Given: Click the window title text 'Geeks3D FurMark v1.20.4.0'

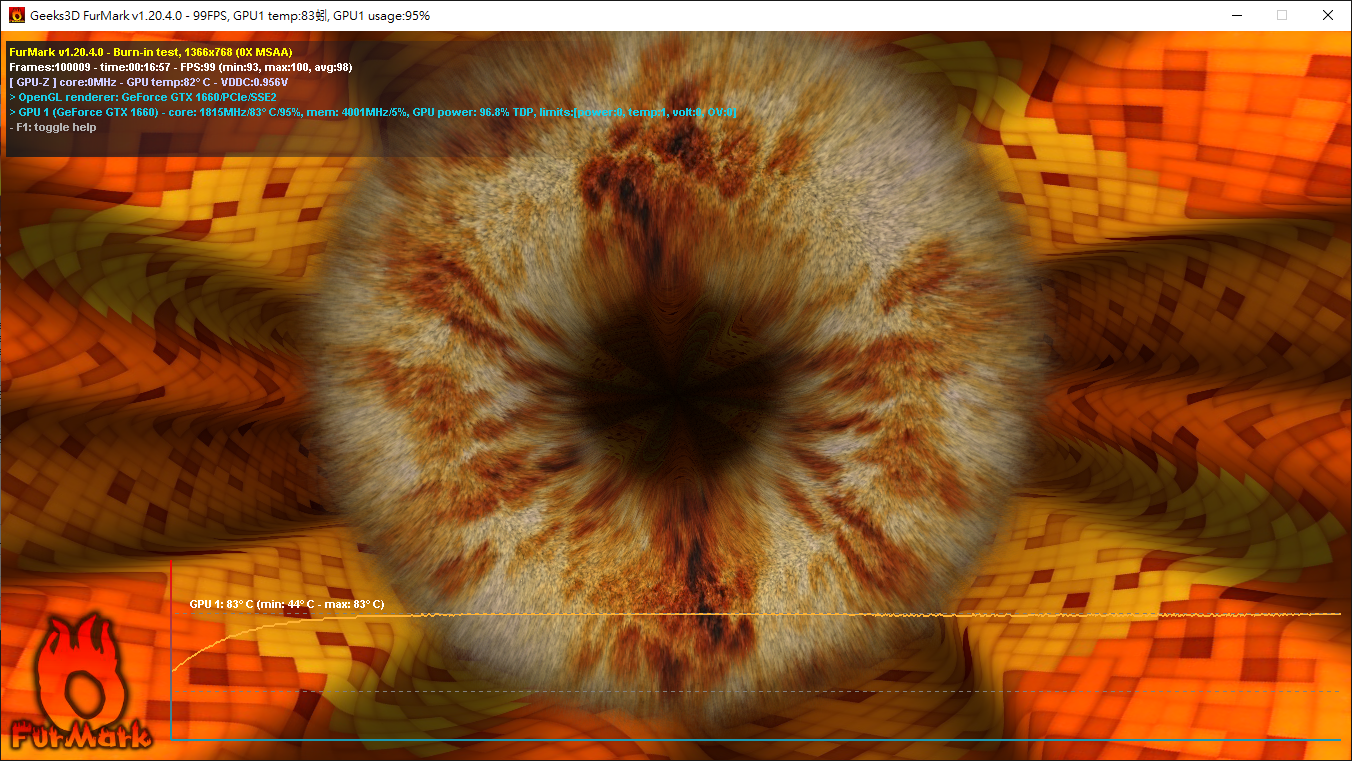Looking at the screenshot, I should pos(108,16).
